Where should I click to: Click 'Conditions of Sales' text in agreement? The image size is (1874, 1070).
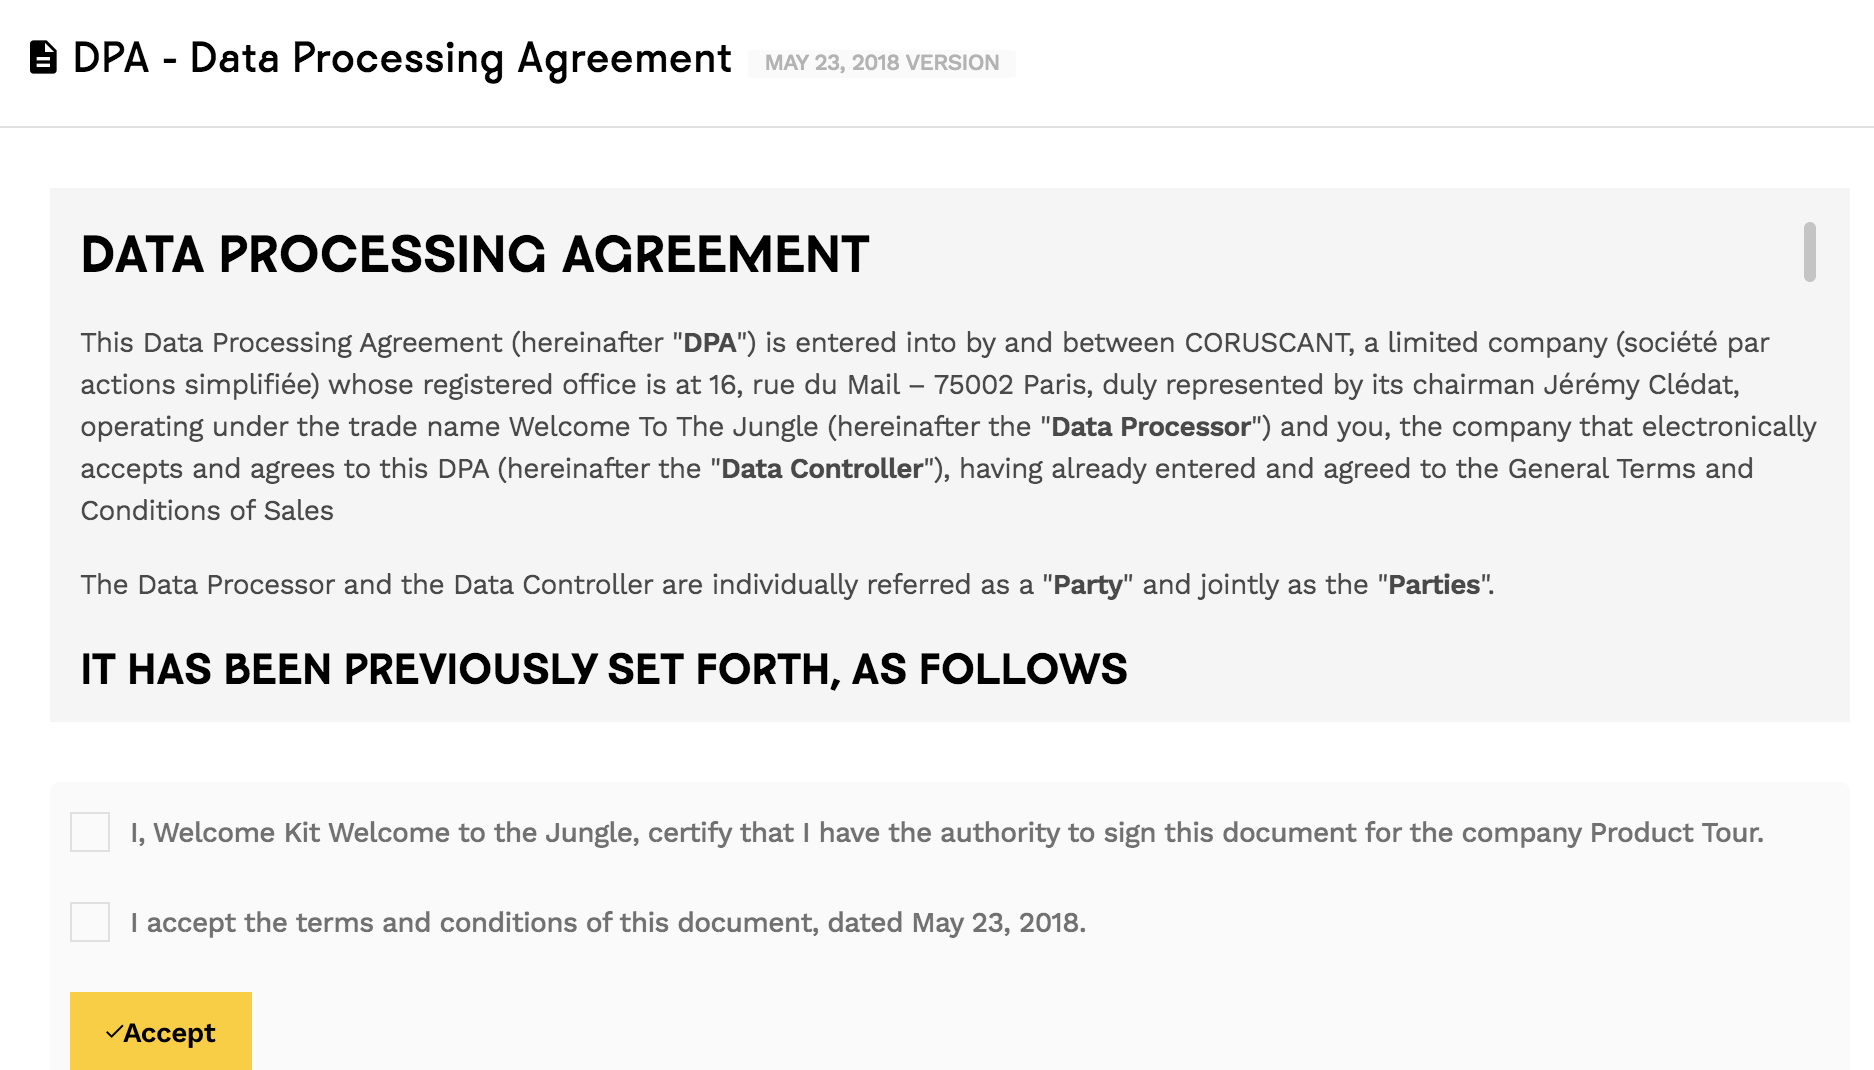coord(207,511)
